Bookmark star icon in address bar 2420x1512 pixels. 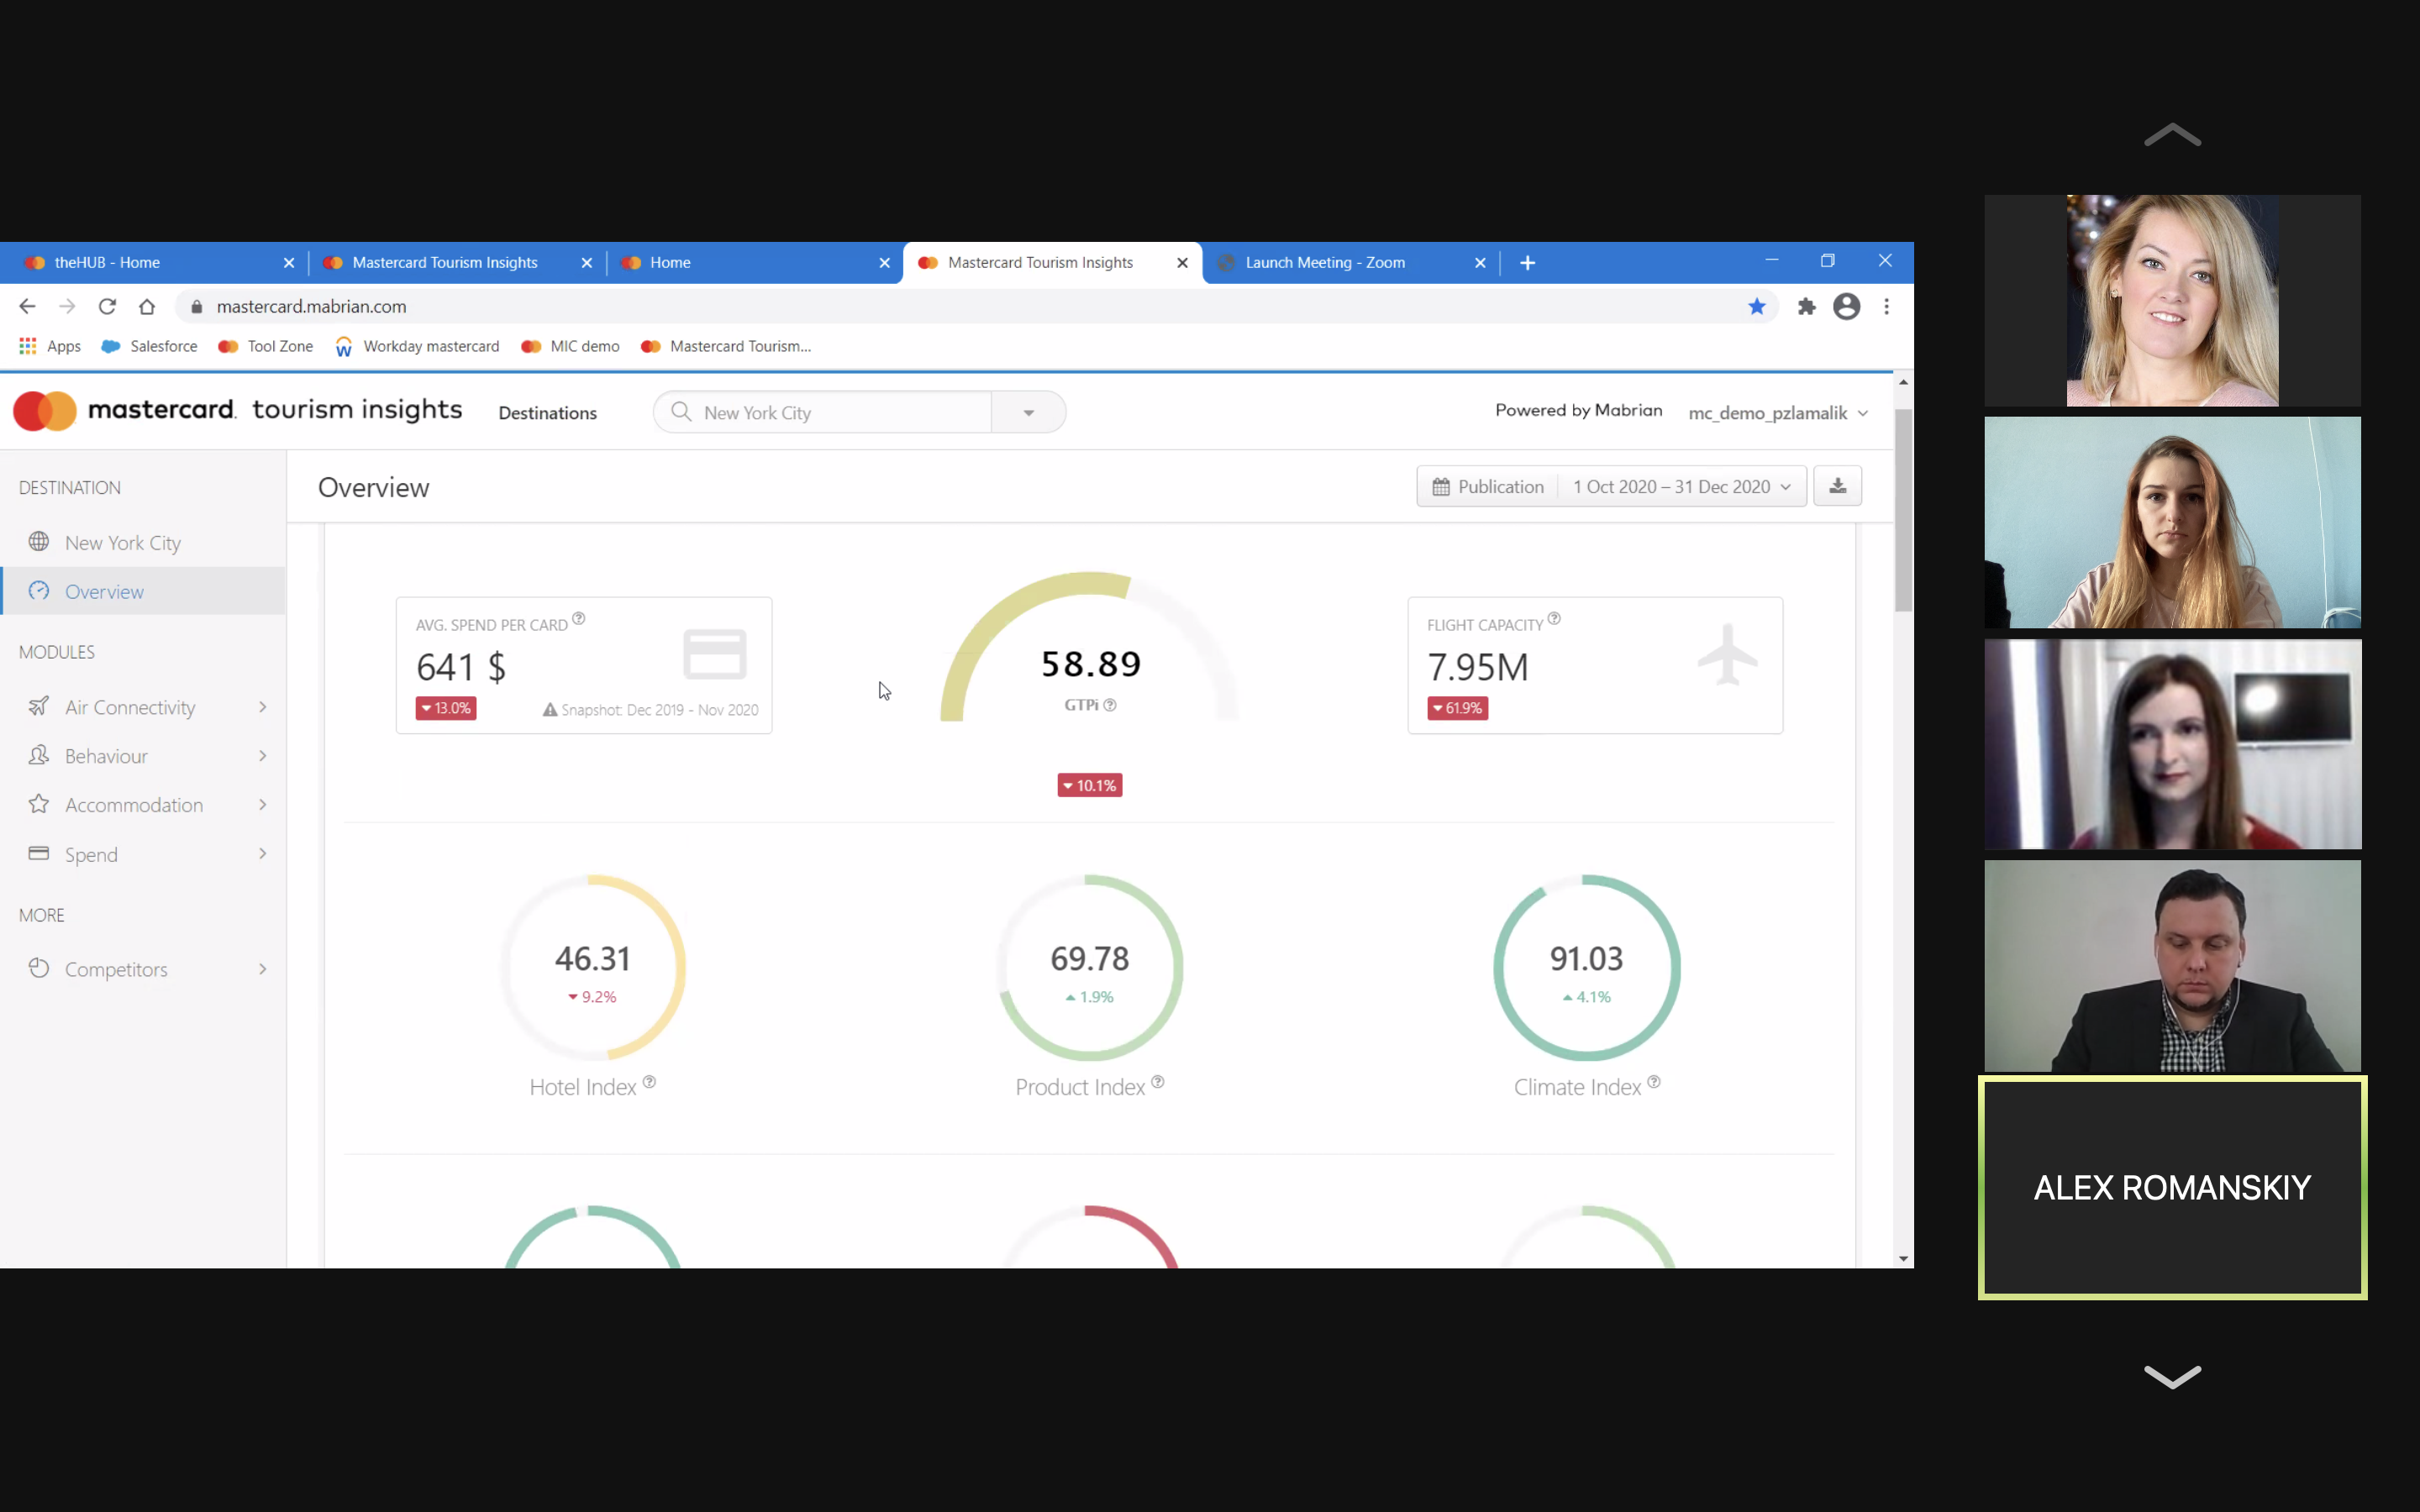(1756, 306)
